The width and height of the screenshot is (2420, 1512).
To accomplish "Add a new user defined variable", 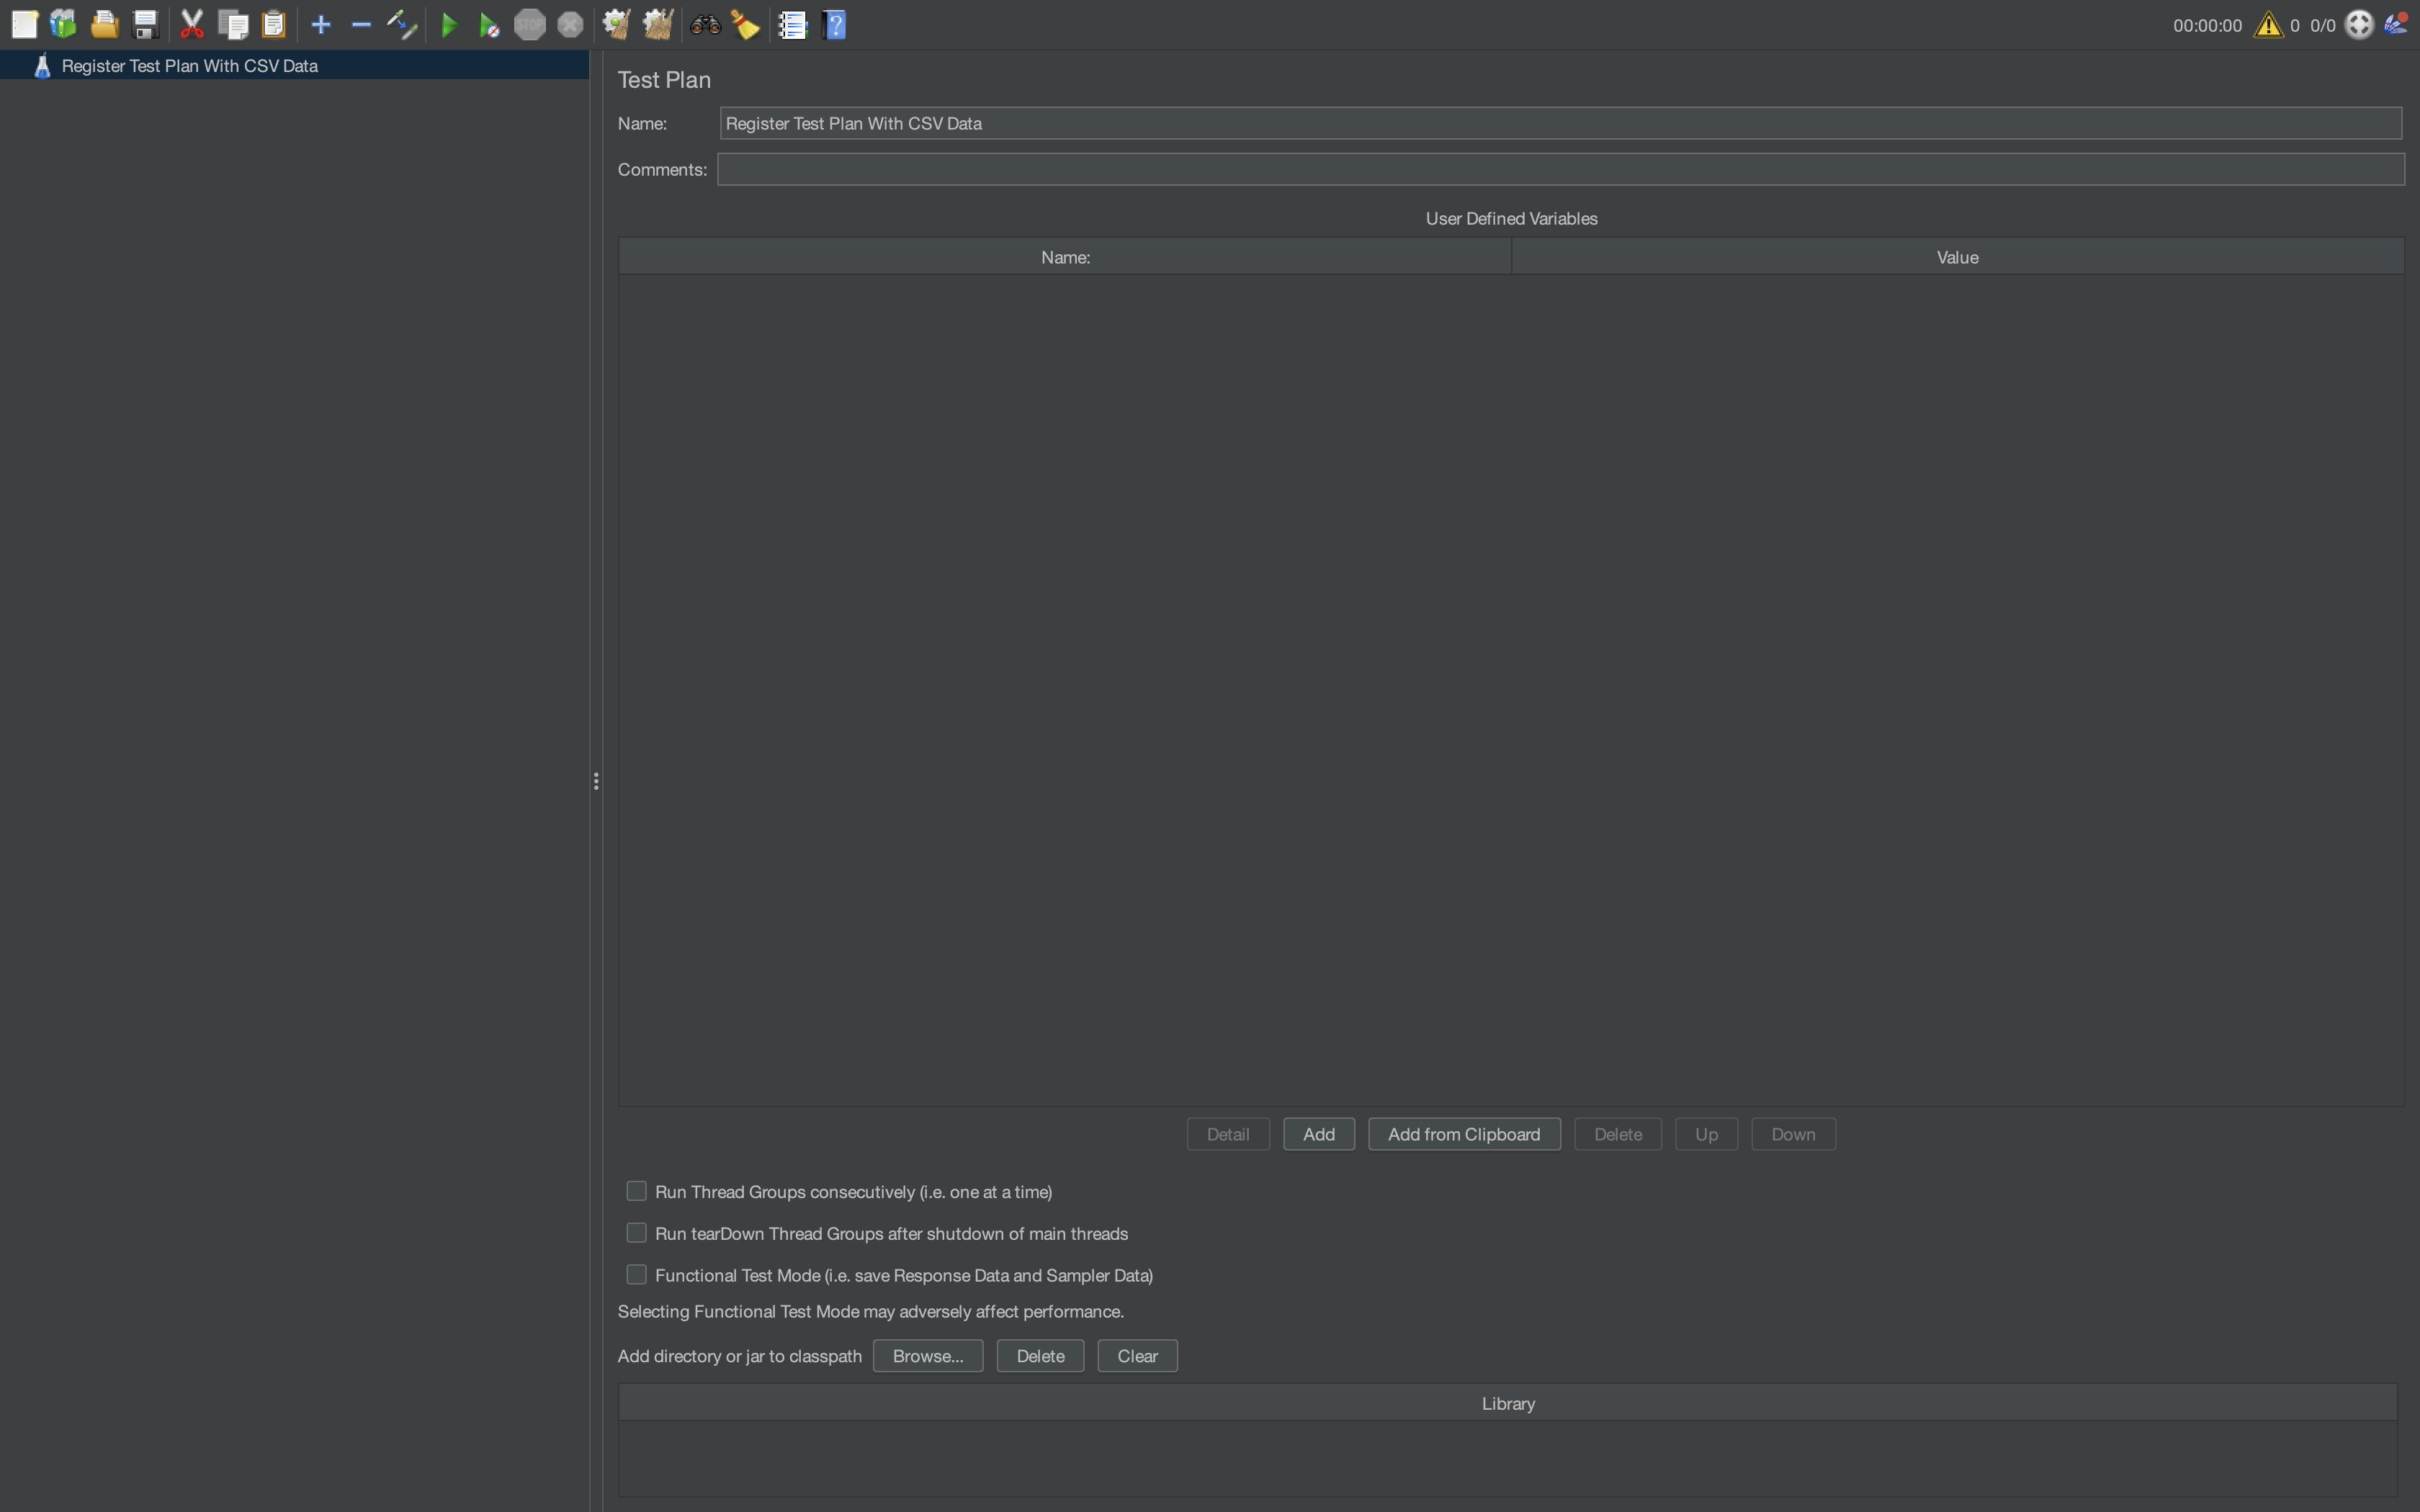I will (1318, 1134).
